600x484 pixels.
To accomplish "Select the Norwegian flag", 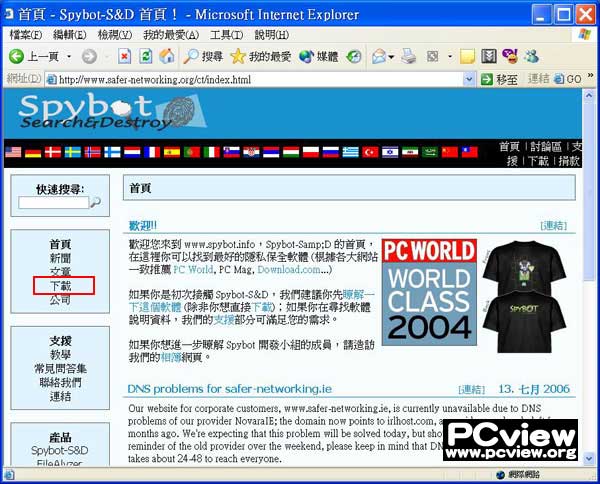I will tap(93, 152).
